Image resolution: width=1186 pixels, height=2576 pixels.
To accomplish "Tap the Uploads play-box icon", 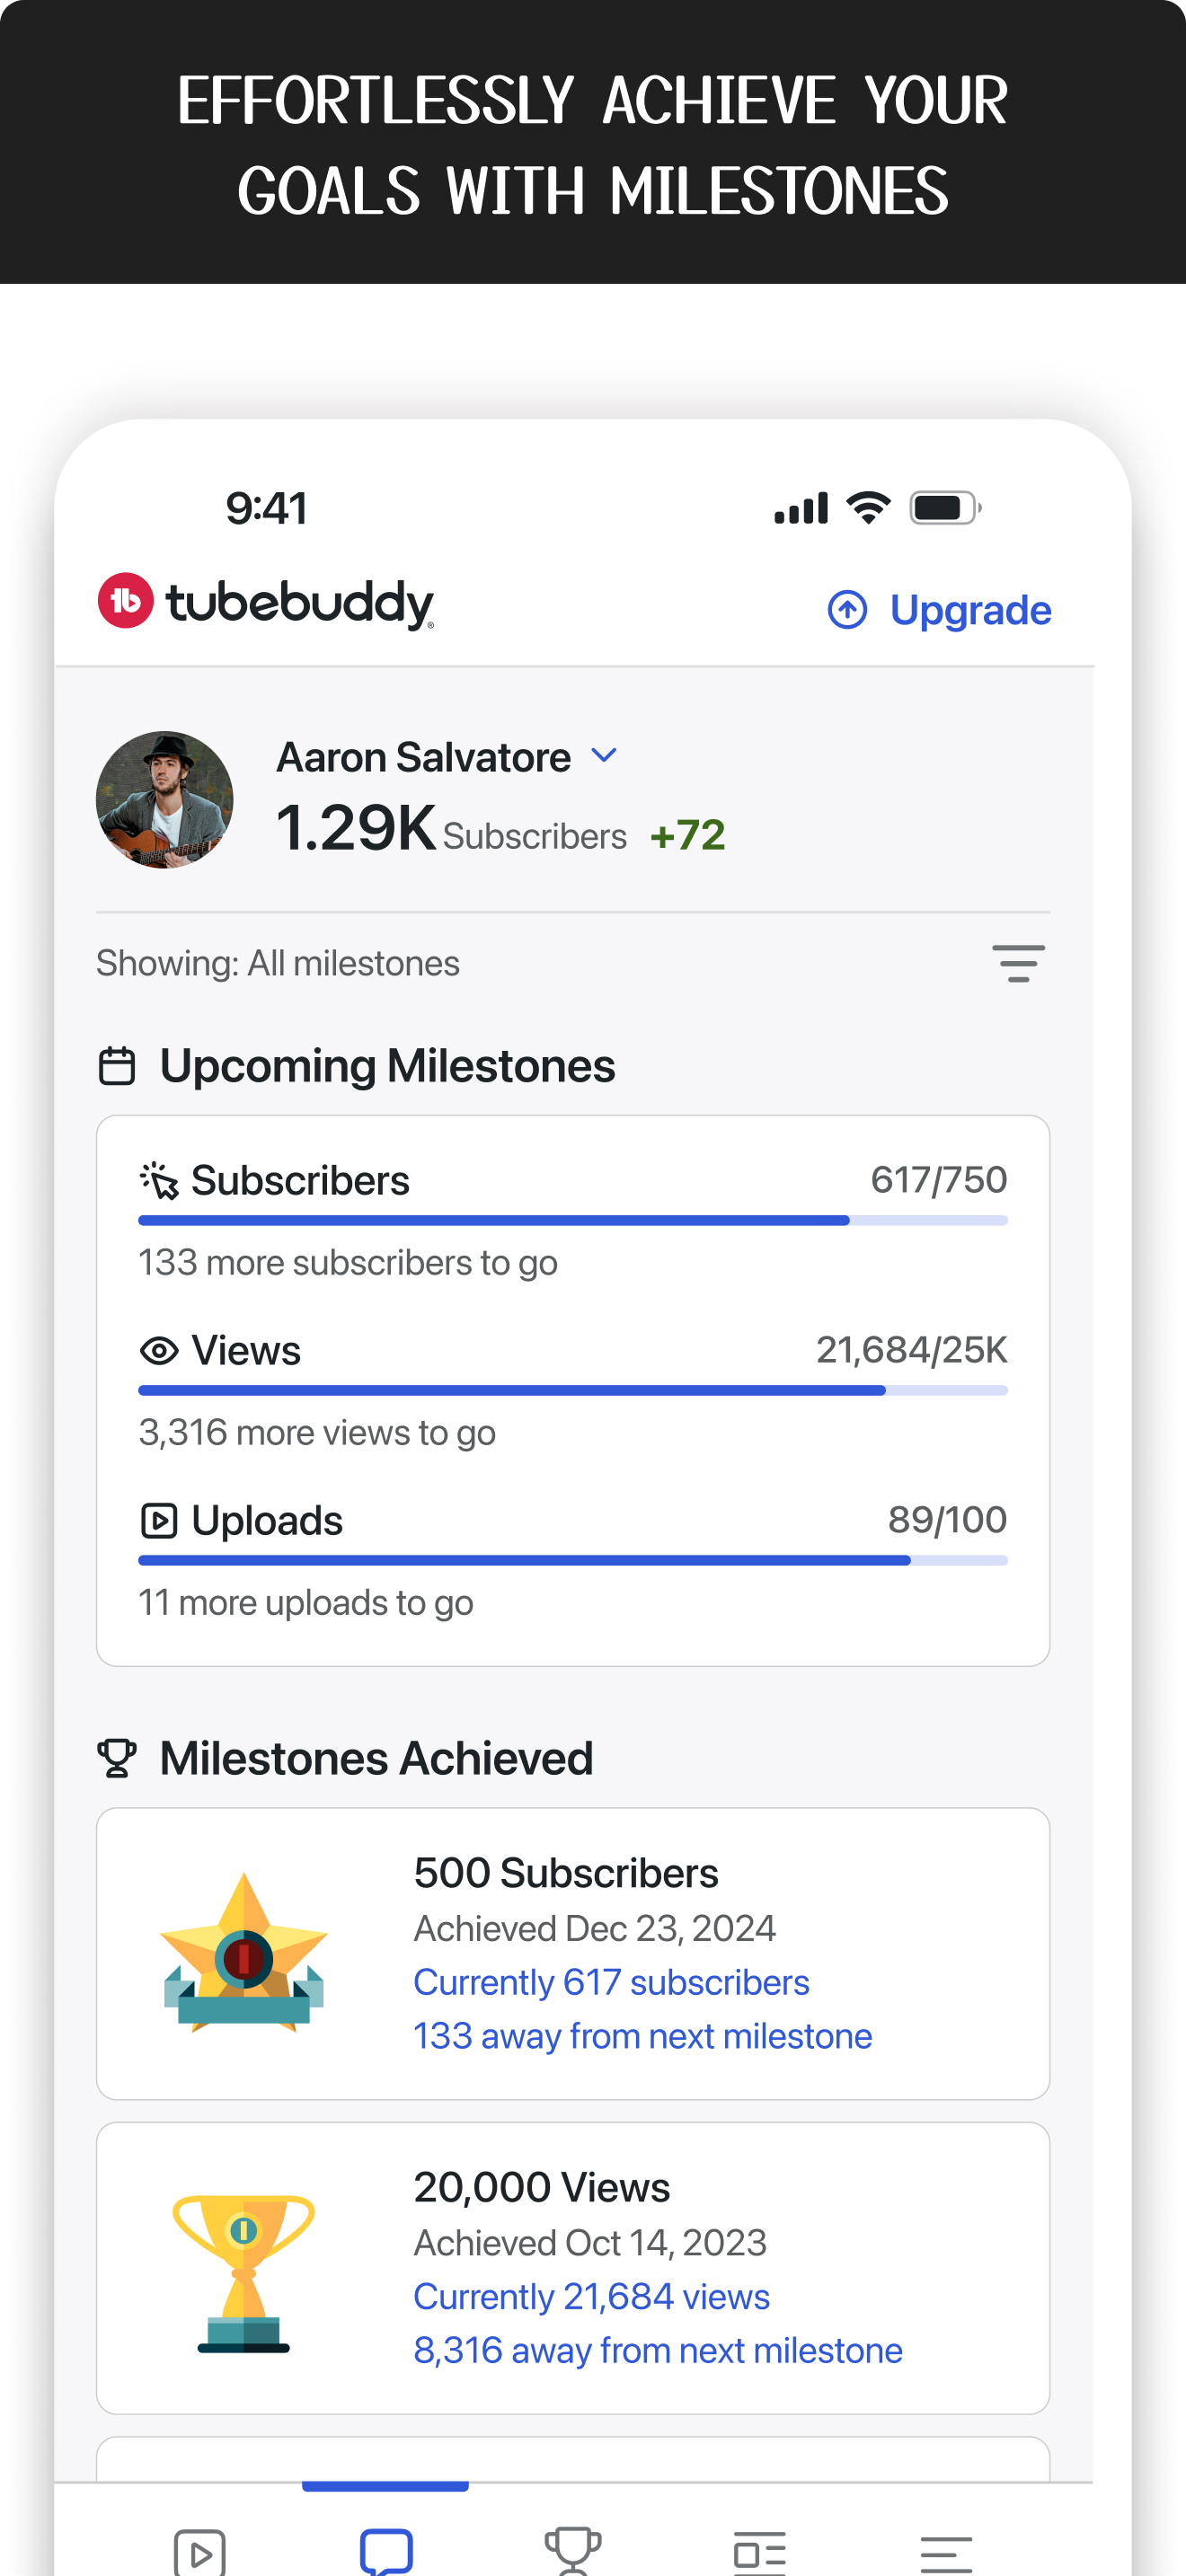I will (159, 1521).
